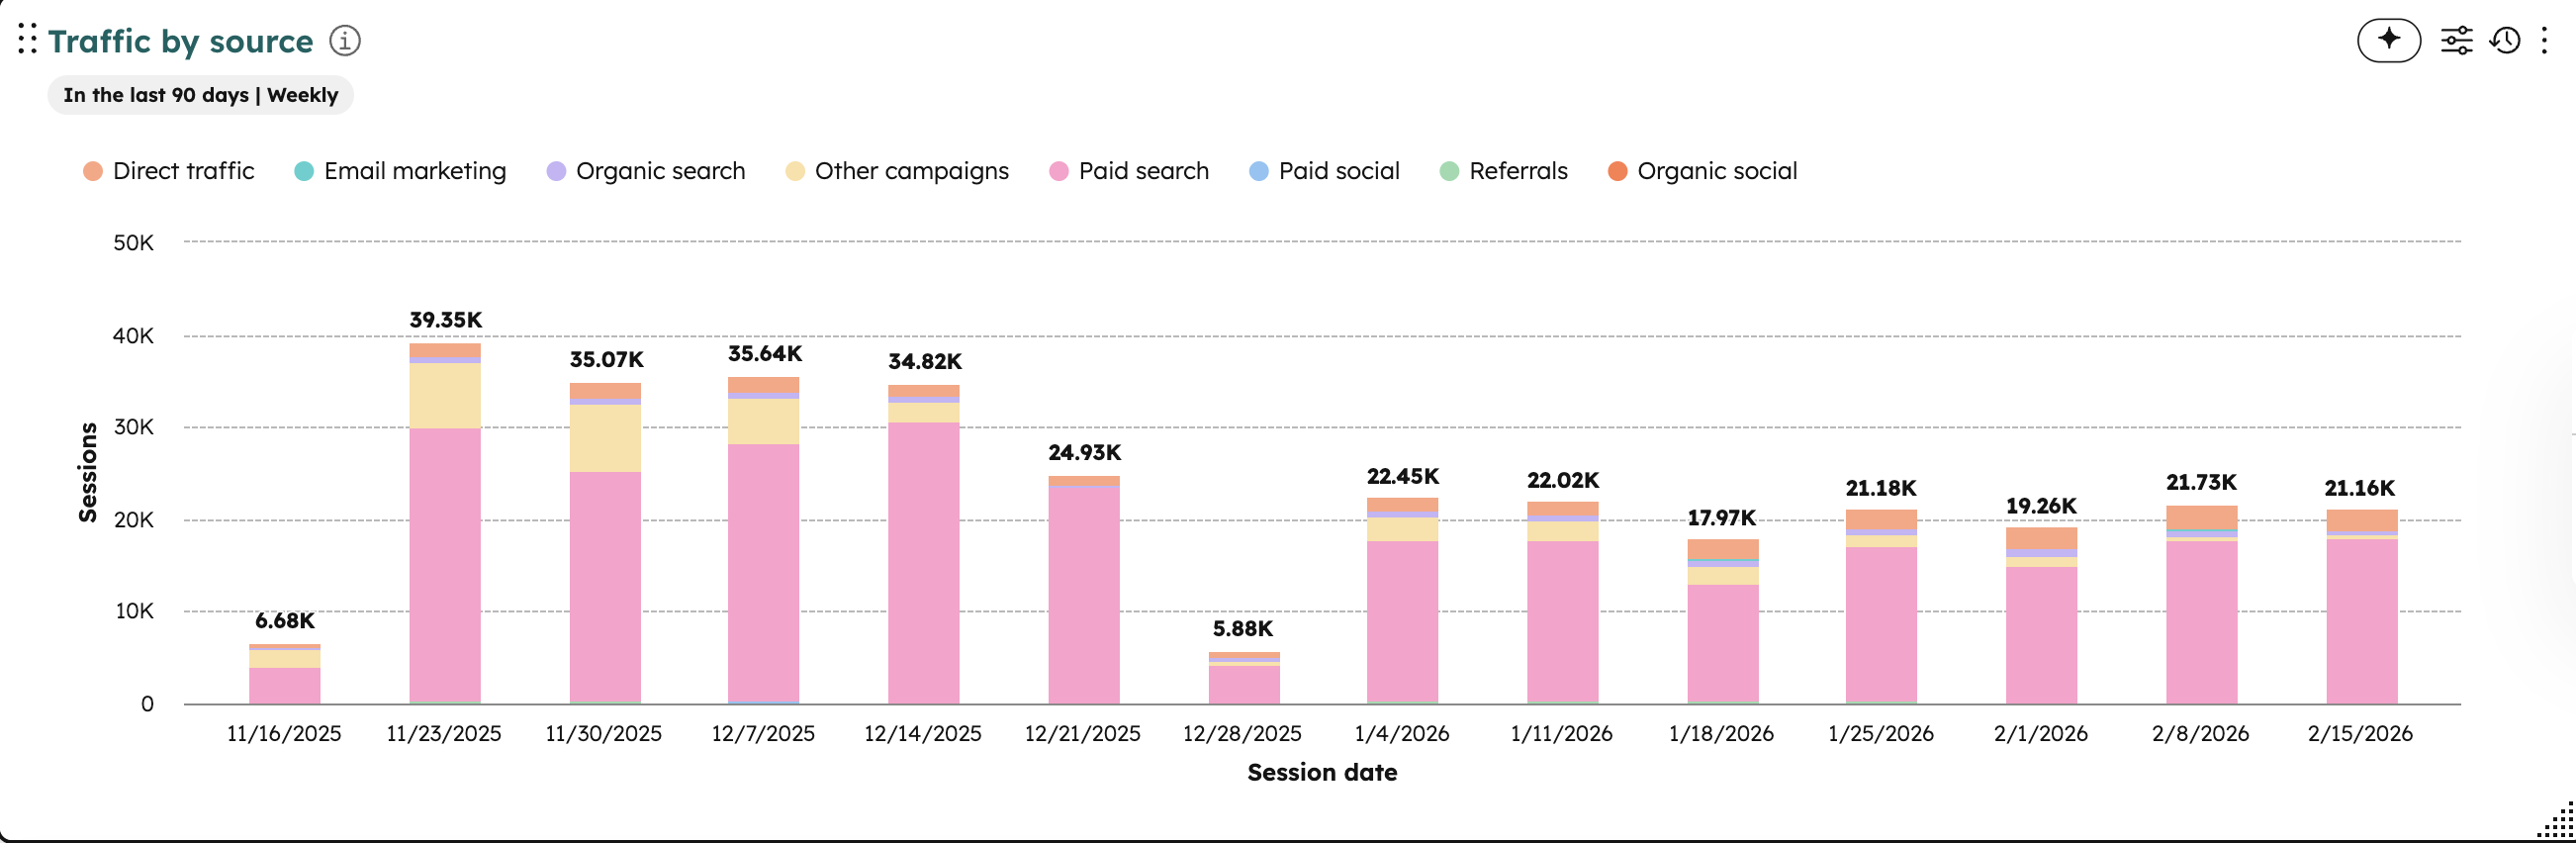Click the info icon beside "Traffic by source"

[x=344, y=41]
